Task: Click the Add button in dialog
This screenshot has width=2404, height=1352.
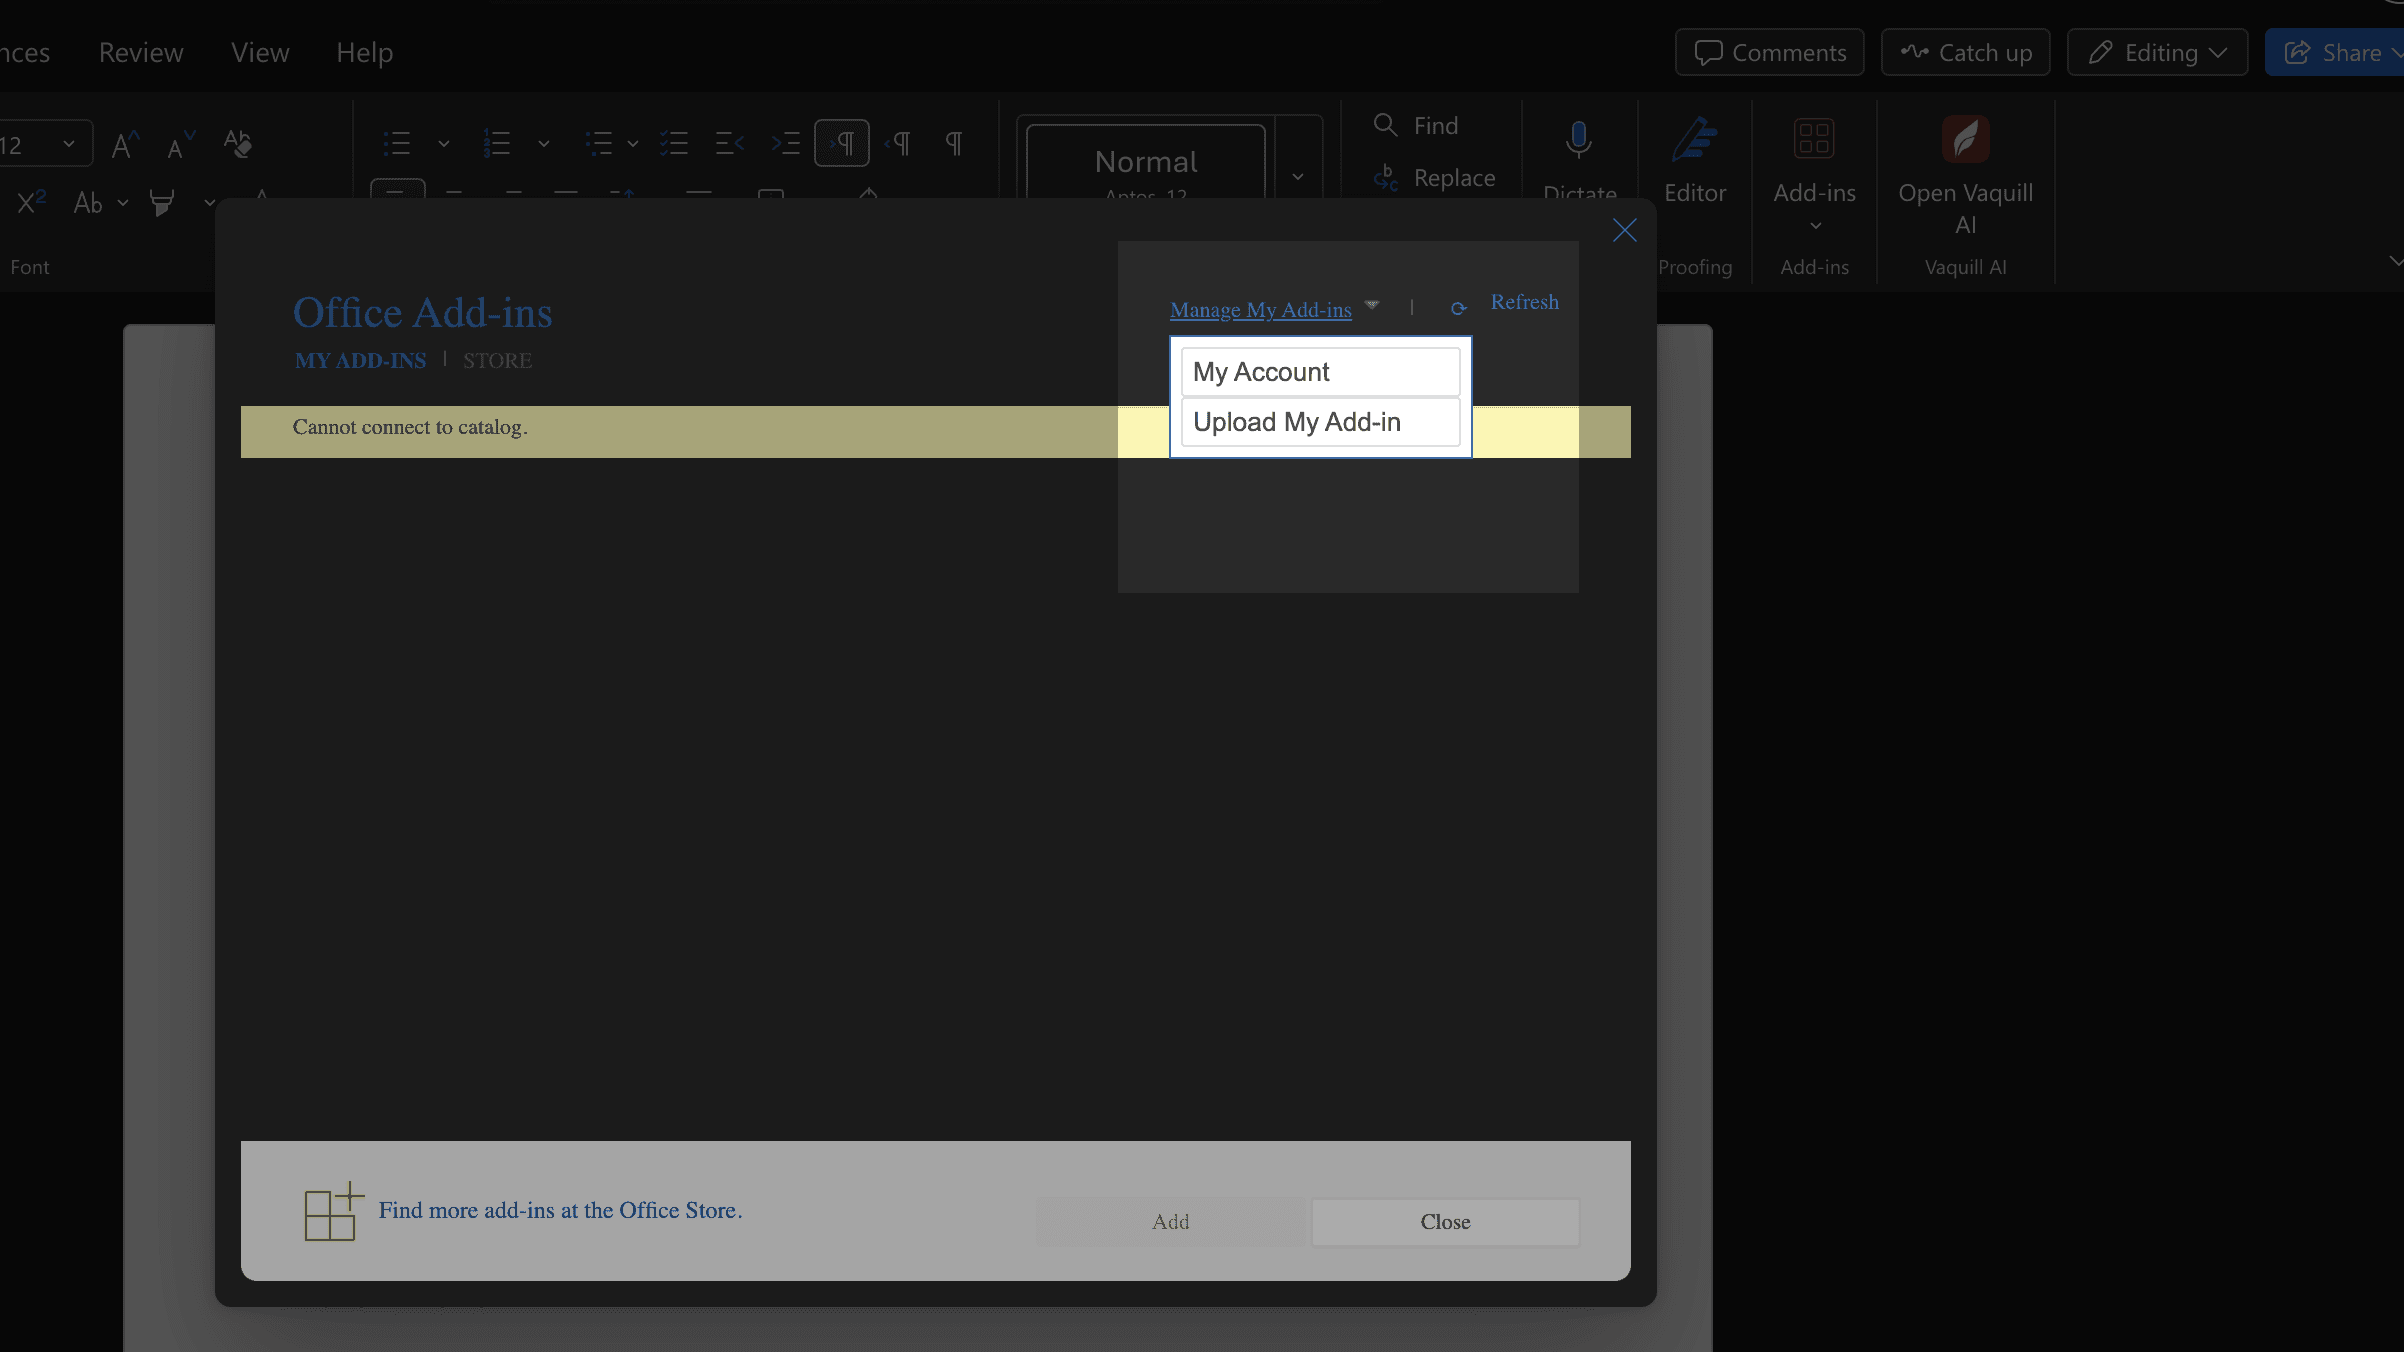Action: coord(1170,1222)
